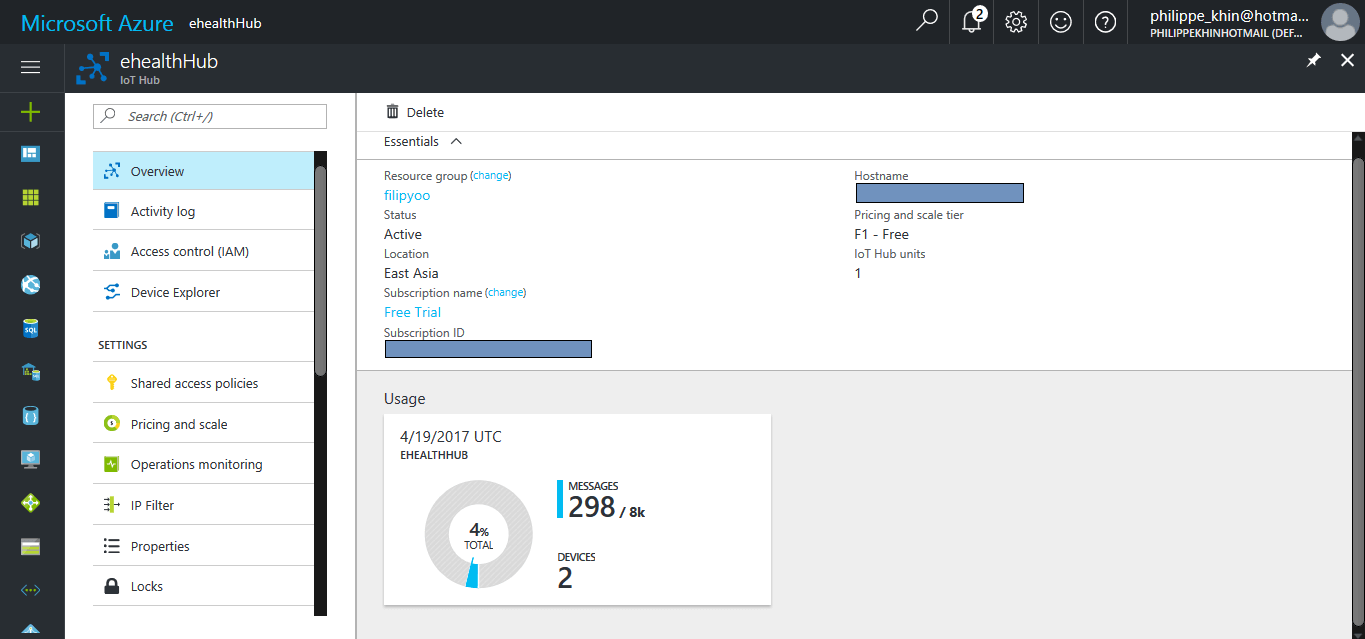This screenshot has width=1365, height=639.
Task: Open Access control (IAM)
Action: pos(203,251)
